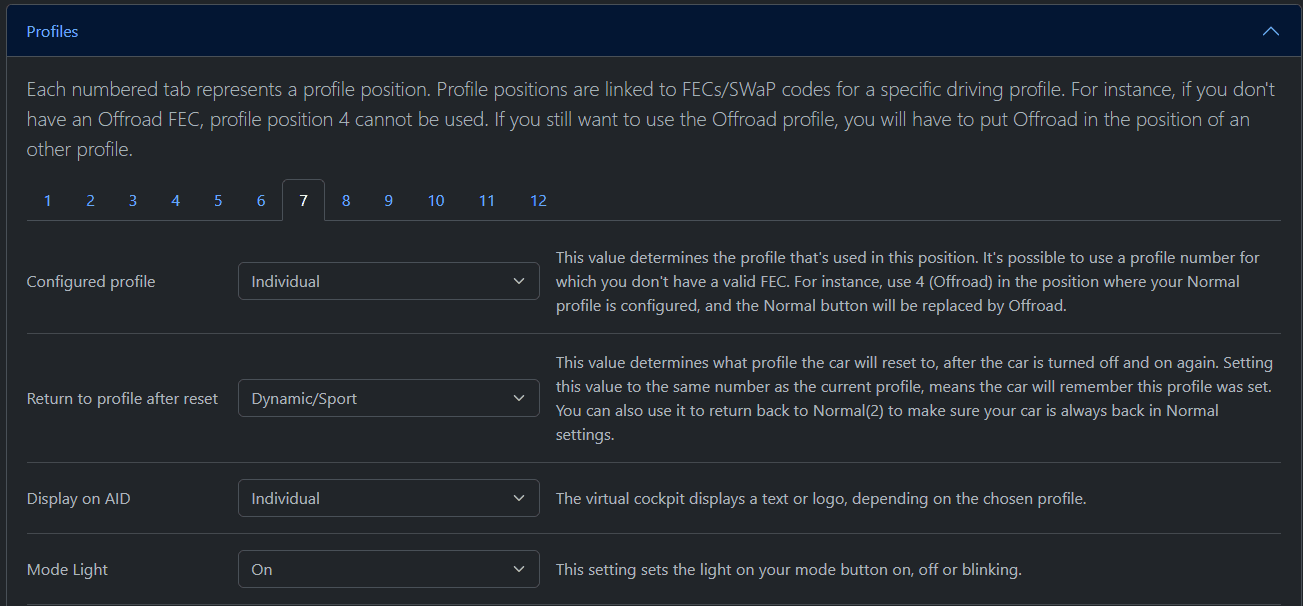Image resolution: width=1303 pixels, height=606 pixels.
Task: Switch to profile position tab 2
Action: tap(90, 201)
